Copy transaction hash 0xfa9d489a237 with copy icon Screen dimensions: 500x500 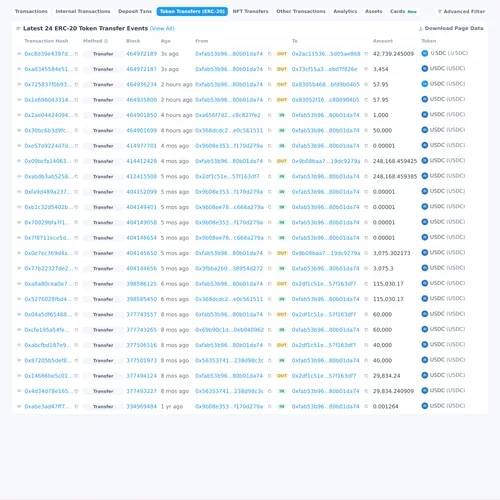[x=76, y=192]
